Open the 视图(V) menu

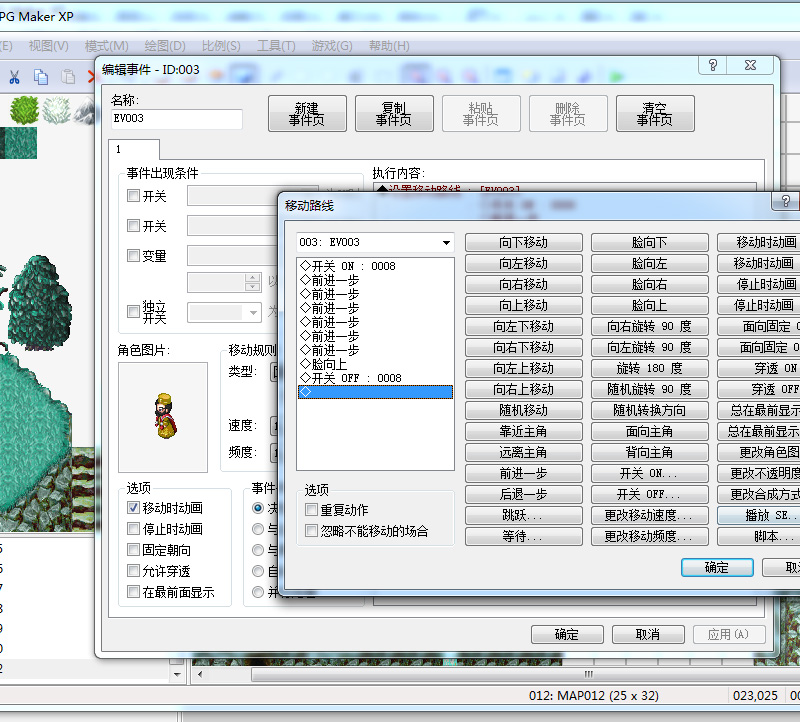[48, 46]
